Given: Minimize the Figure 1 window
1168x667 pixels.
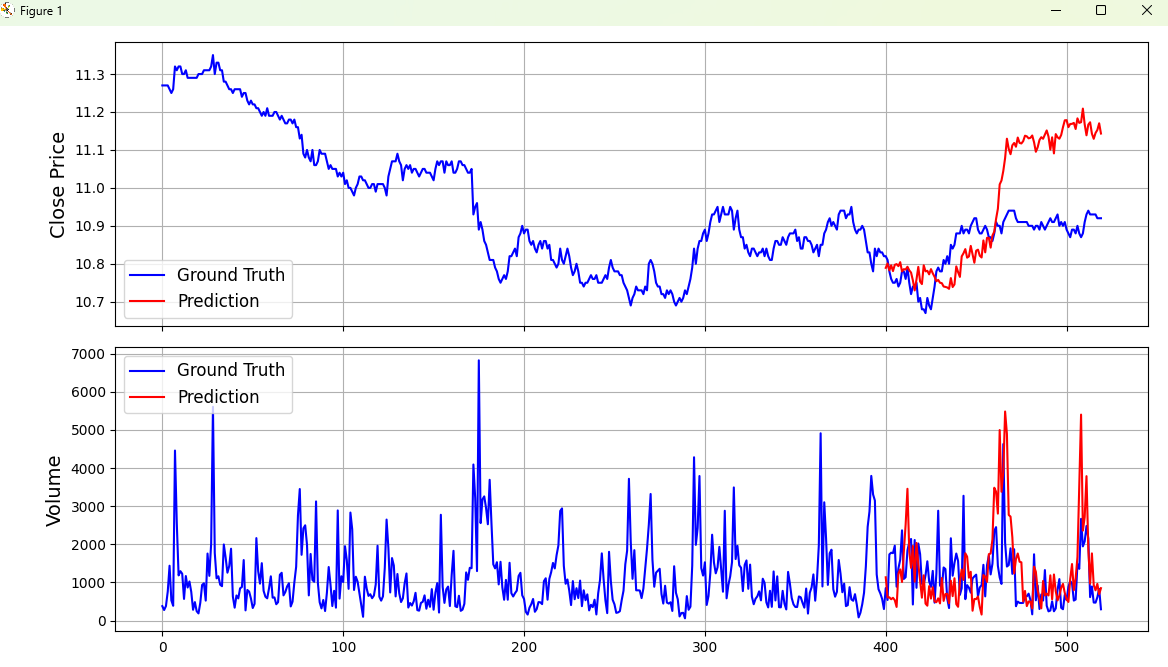Looking at the screenshot, I should pos(1056,10).
